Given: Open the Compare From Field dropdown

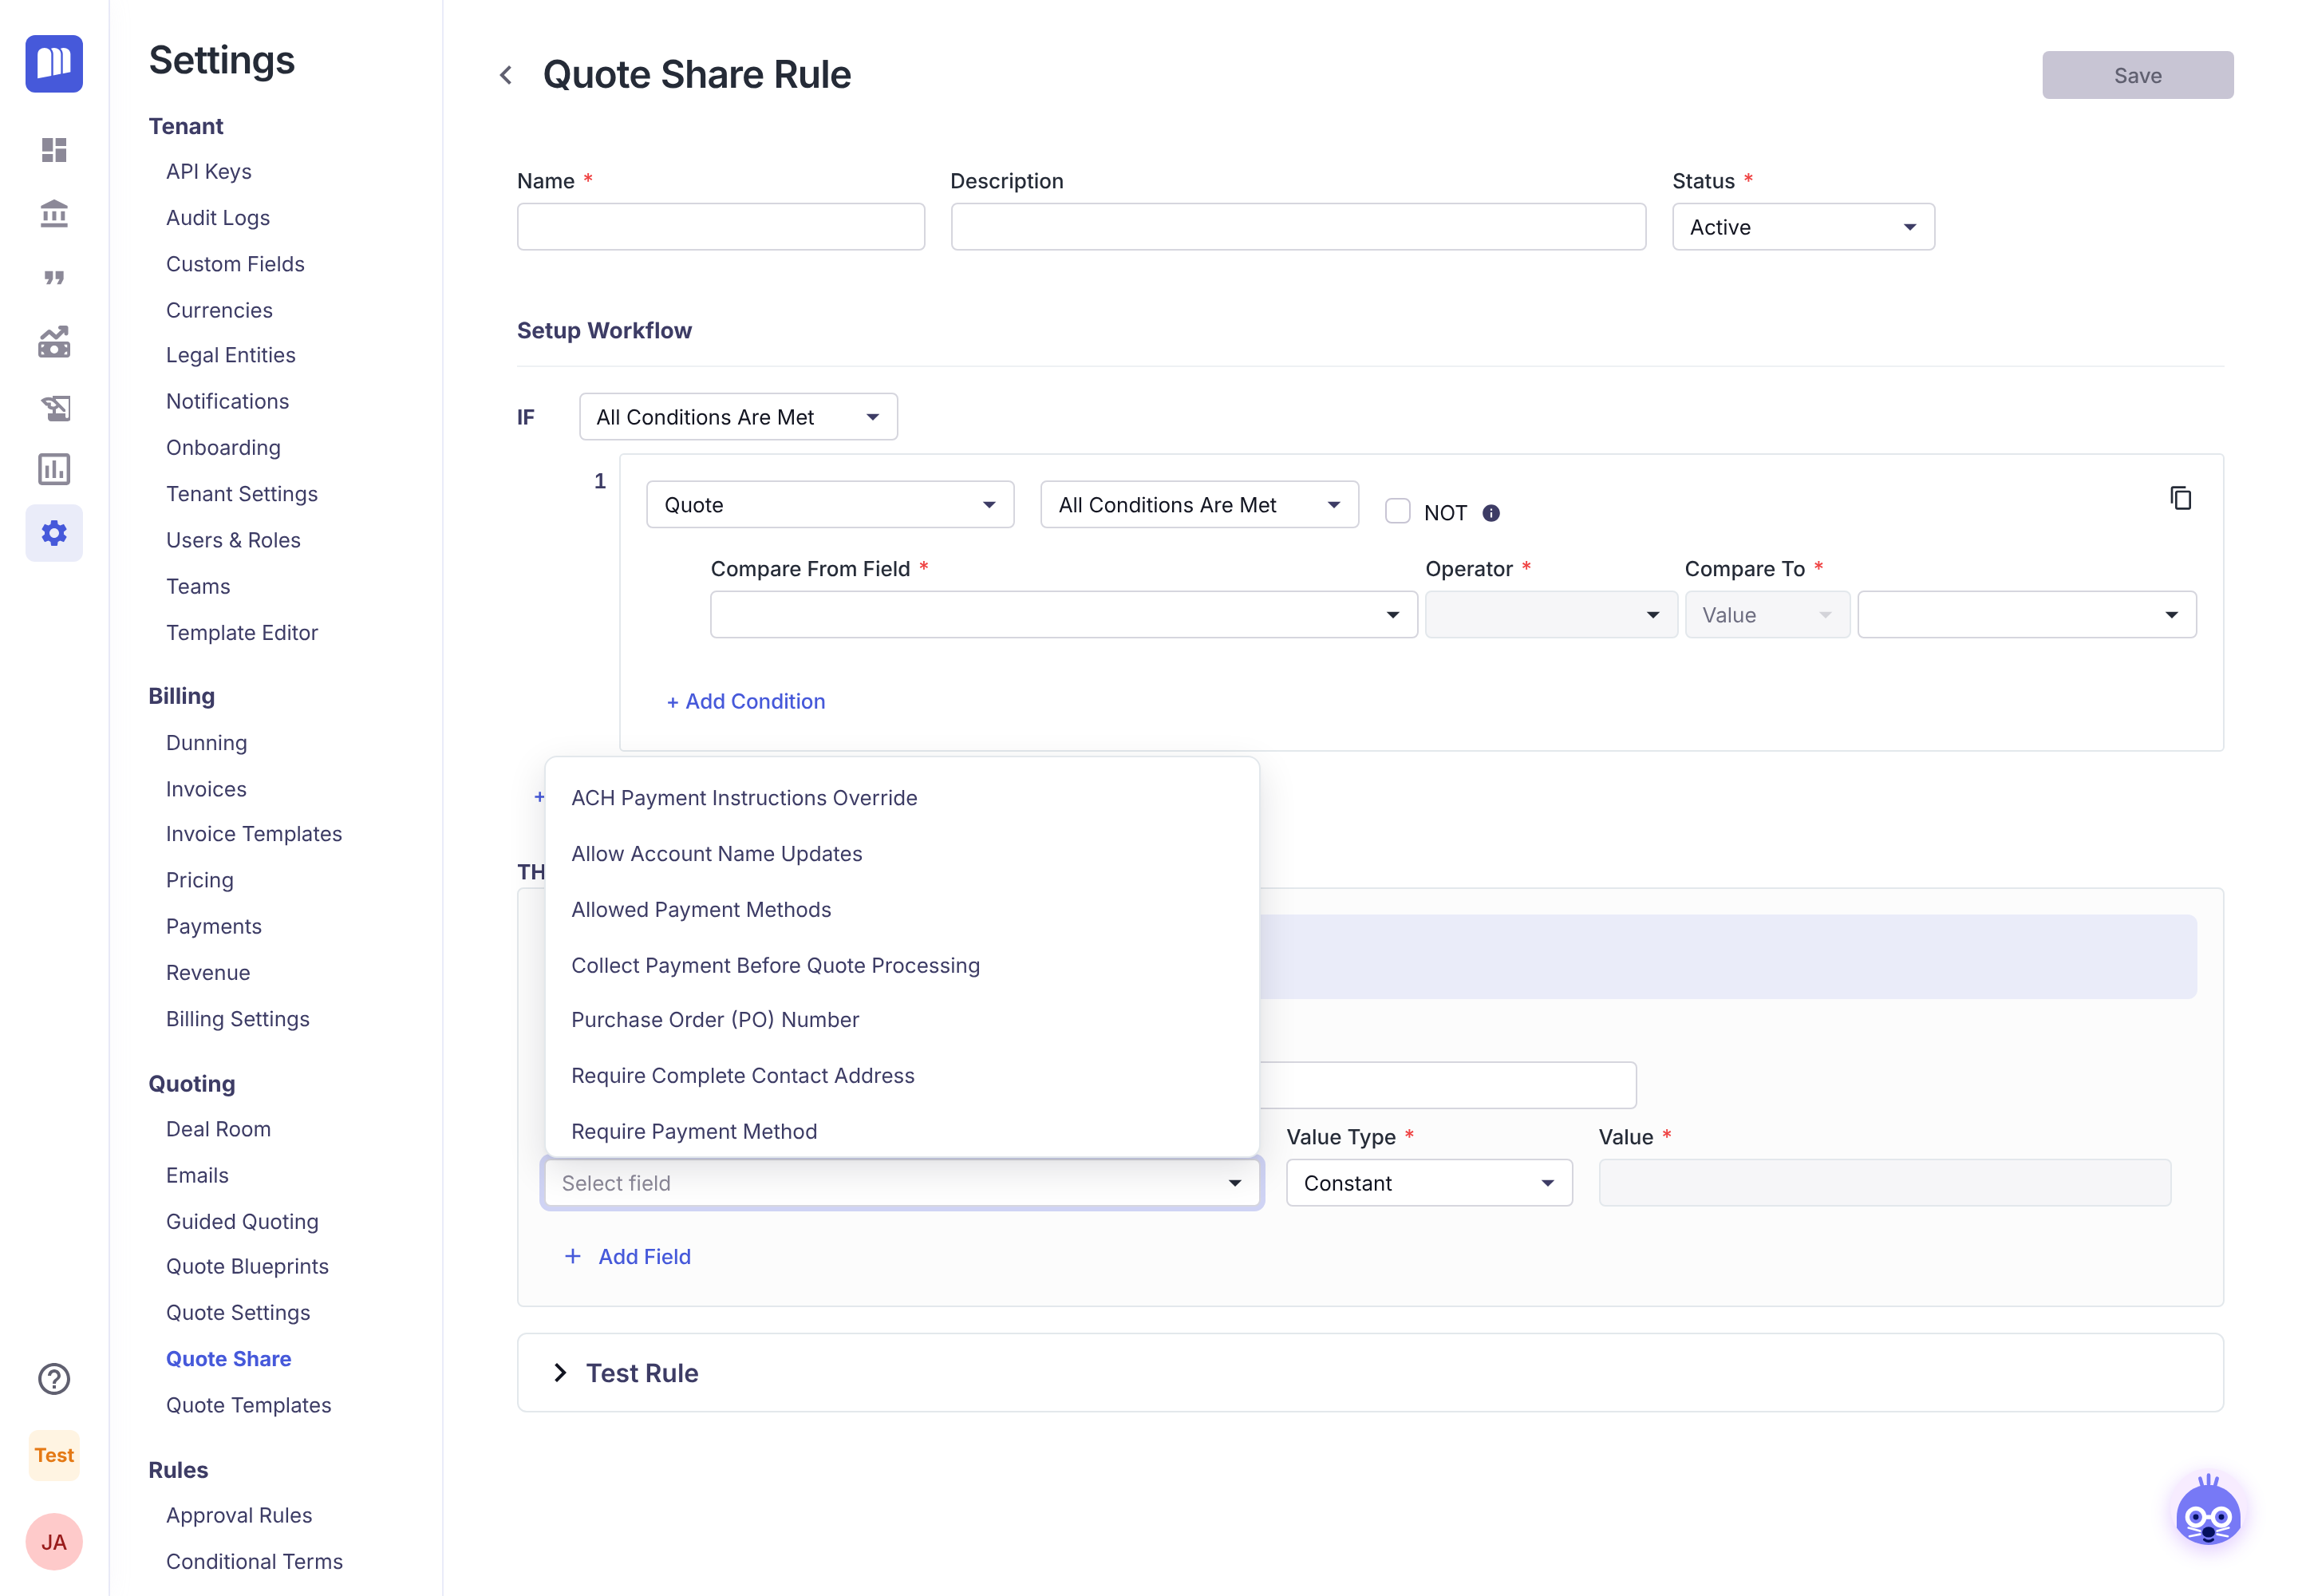Looking at the screenshot, I should point(1064,615).
